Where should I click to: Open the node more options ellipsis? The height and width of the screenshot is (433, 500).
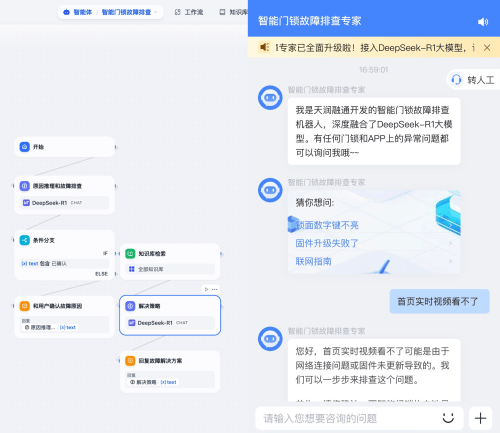coord(215,289)
